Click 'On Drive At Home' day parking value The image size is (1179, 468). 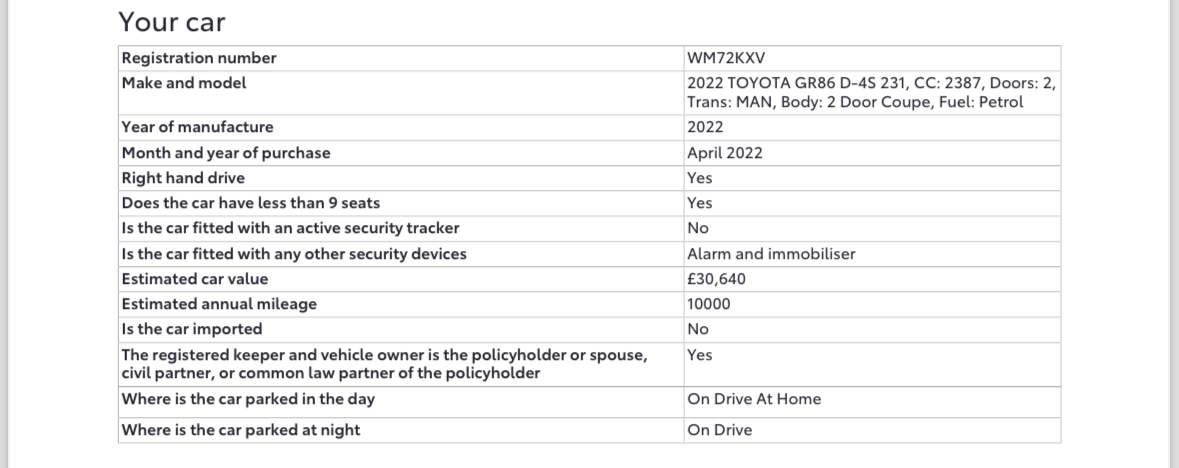click(753, 400)
